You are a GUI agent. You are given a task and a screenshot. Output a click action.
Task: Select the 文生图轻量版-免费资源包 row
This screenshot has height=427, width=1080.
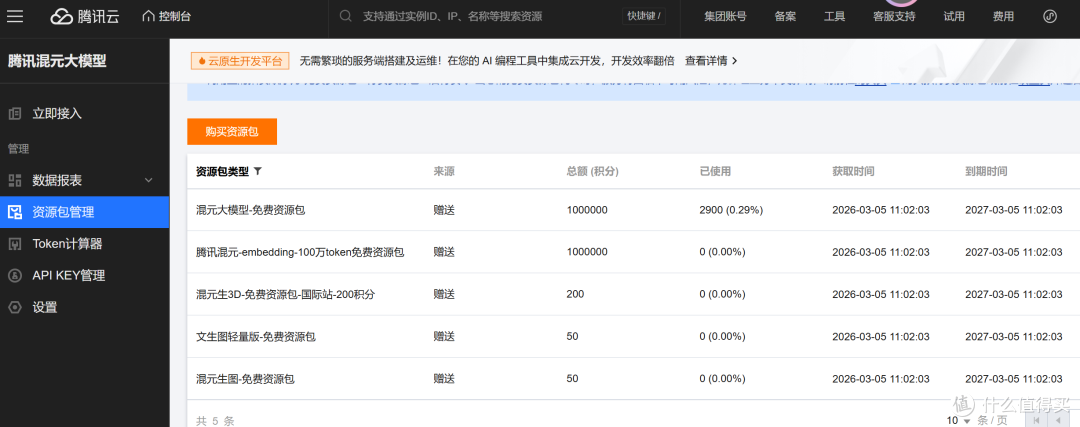click(x=634, y=336)
